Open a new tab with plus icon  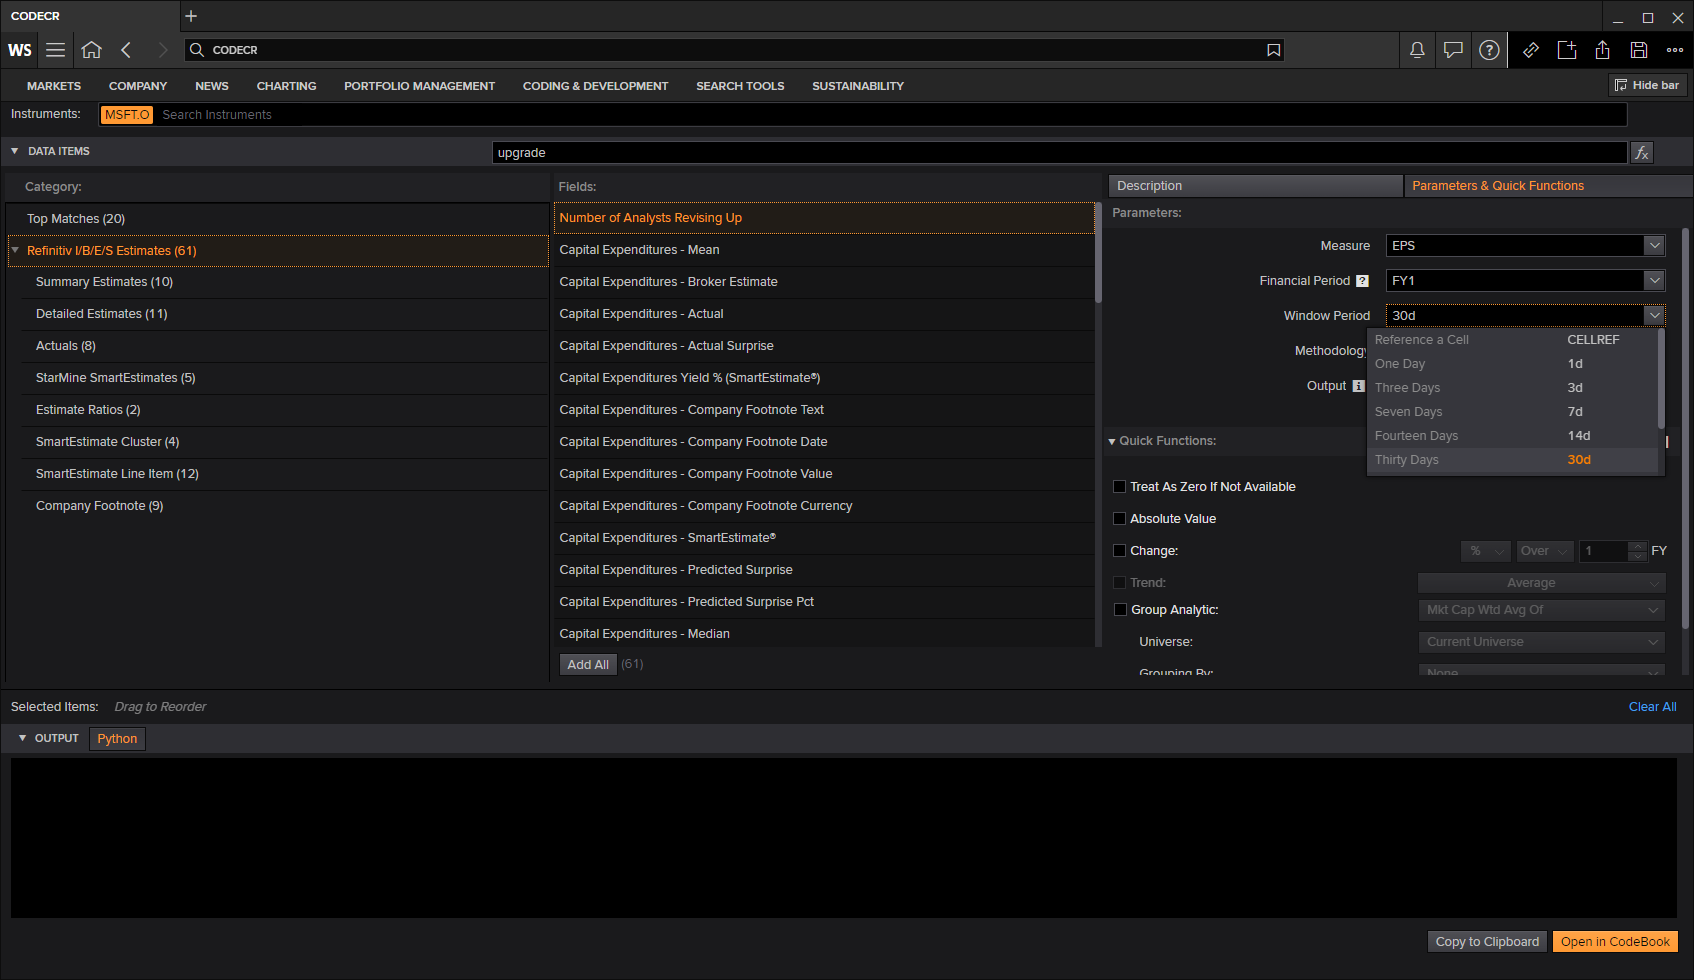click(x=191, y=16)
